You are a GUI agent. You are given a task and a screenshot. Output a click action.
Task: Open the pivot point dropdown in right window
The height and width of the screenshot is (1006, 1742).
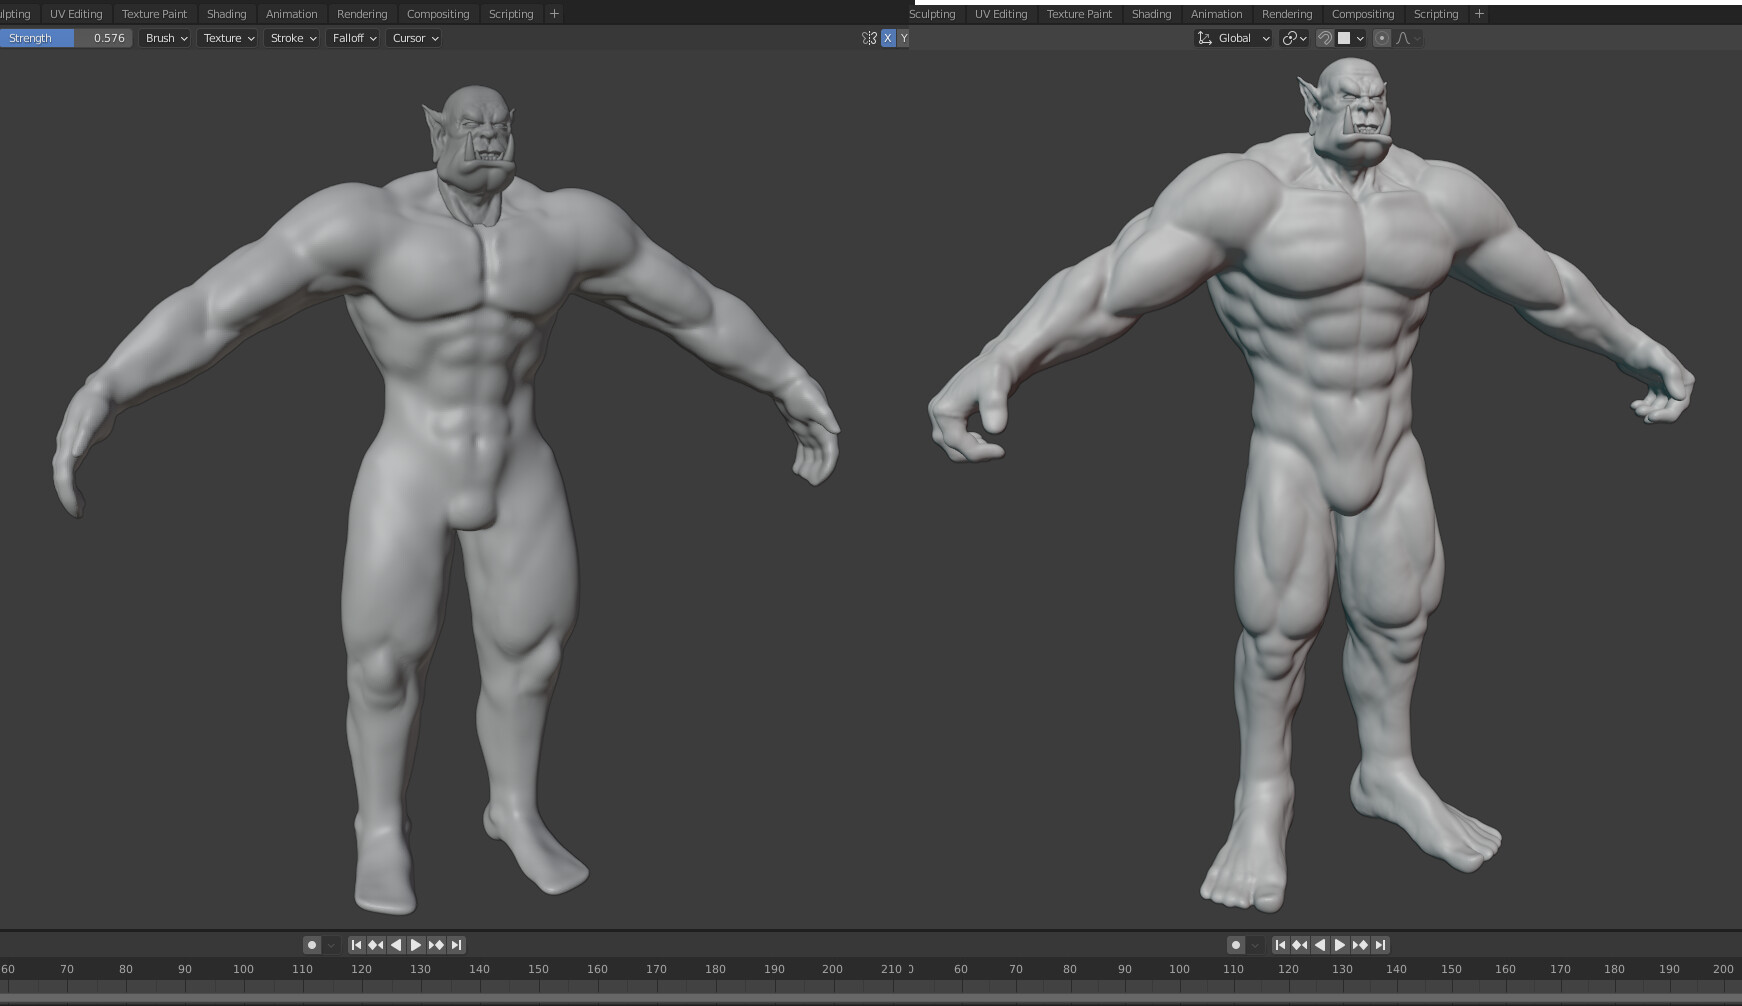point(1294,38)
